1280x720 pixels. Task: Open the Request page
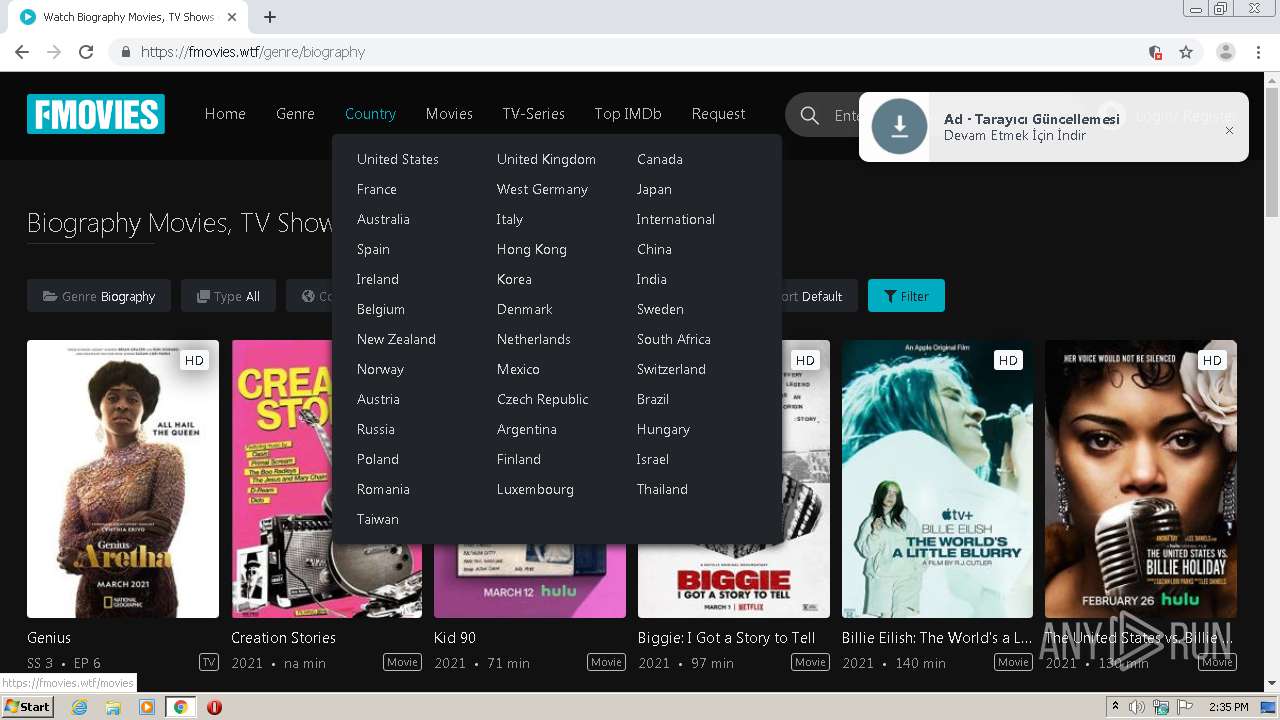click(x=718, y=114)
